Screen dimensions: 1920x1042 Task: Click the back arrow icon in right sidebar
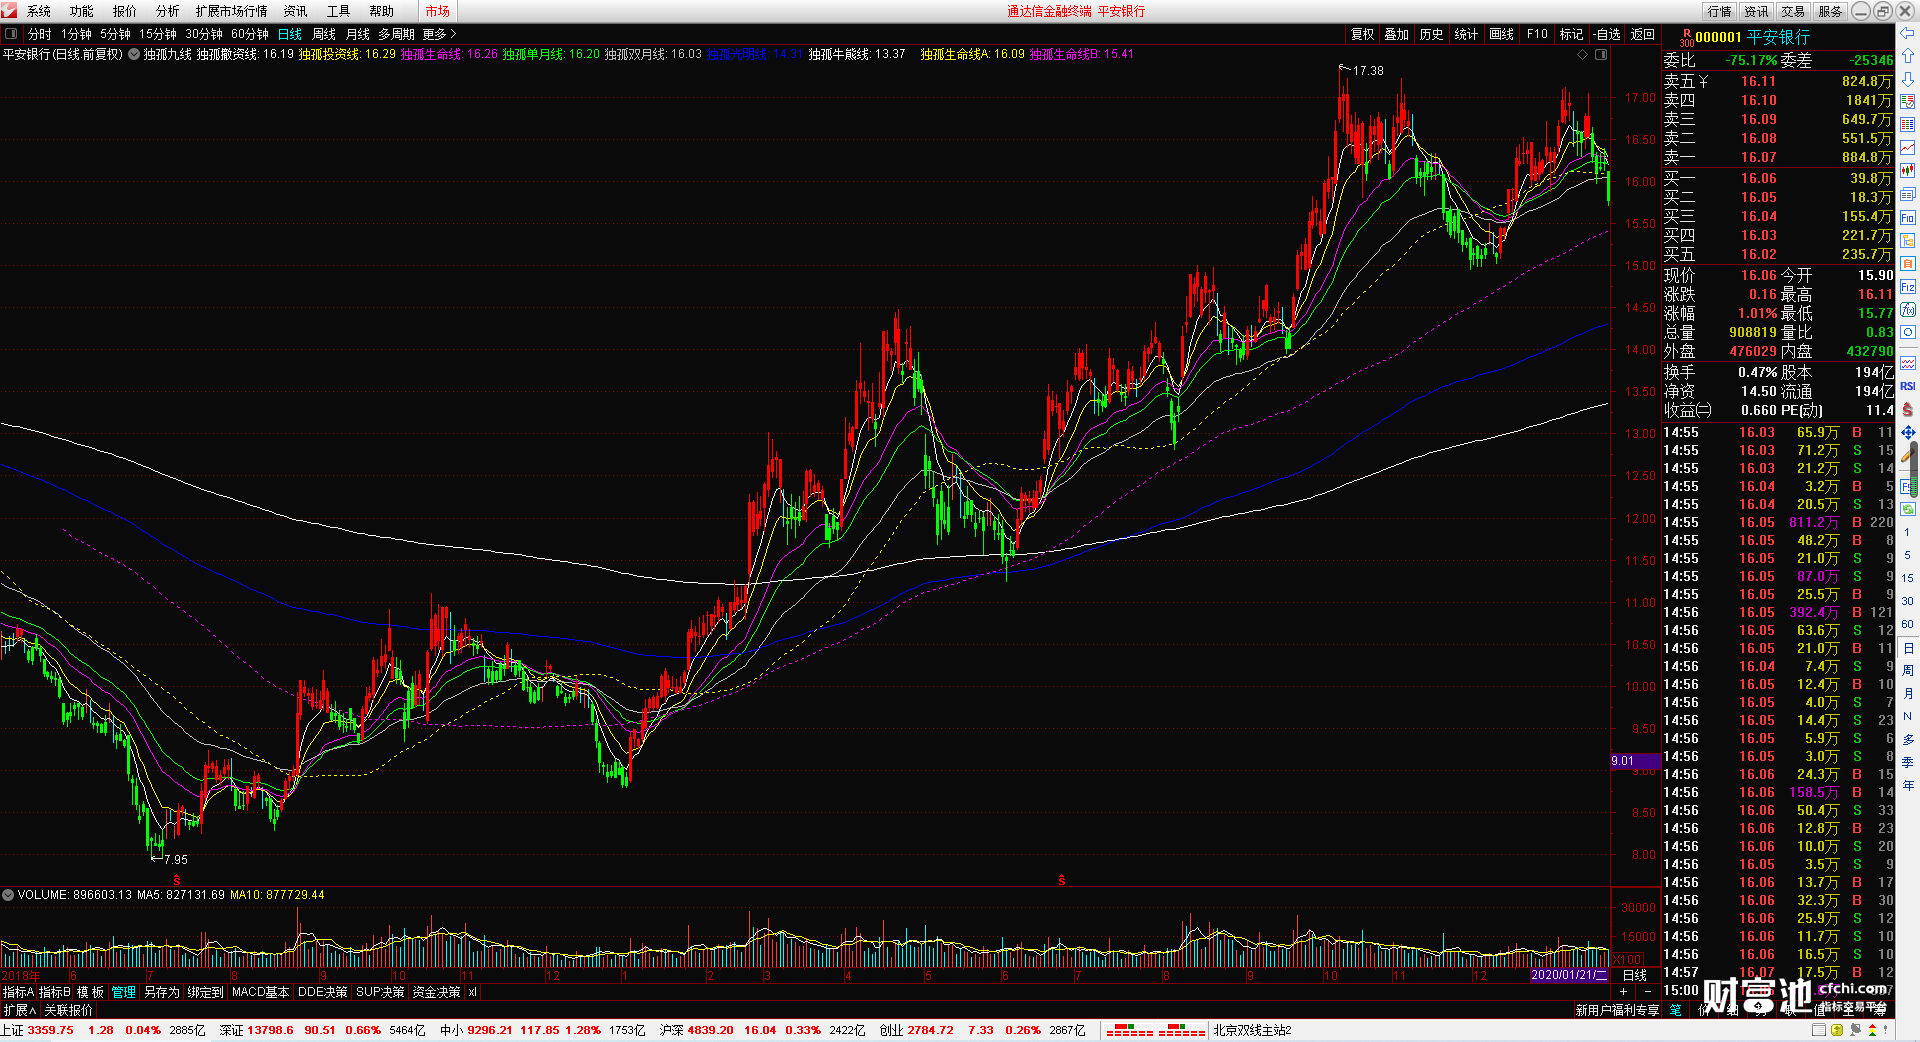1908,33
